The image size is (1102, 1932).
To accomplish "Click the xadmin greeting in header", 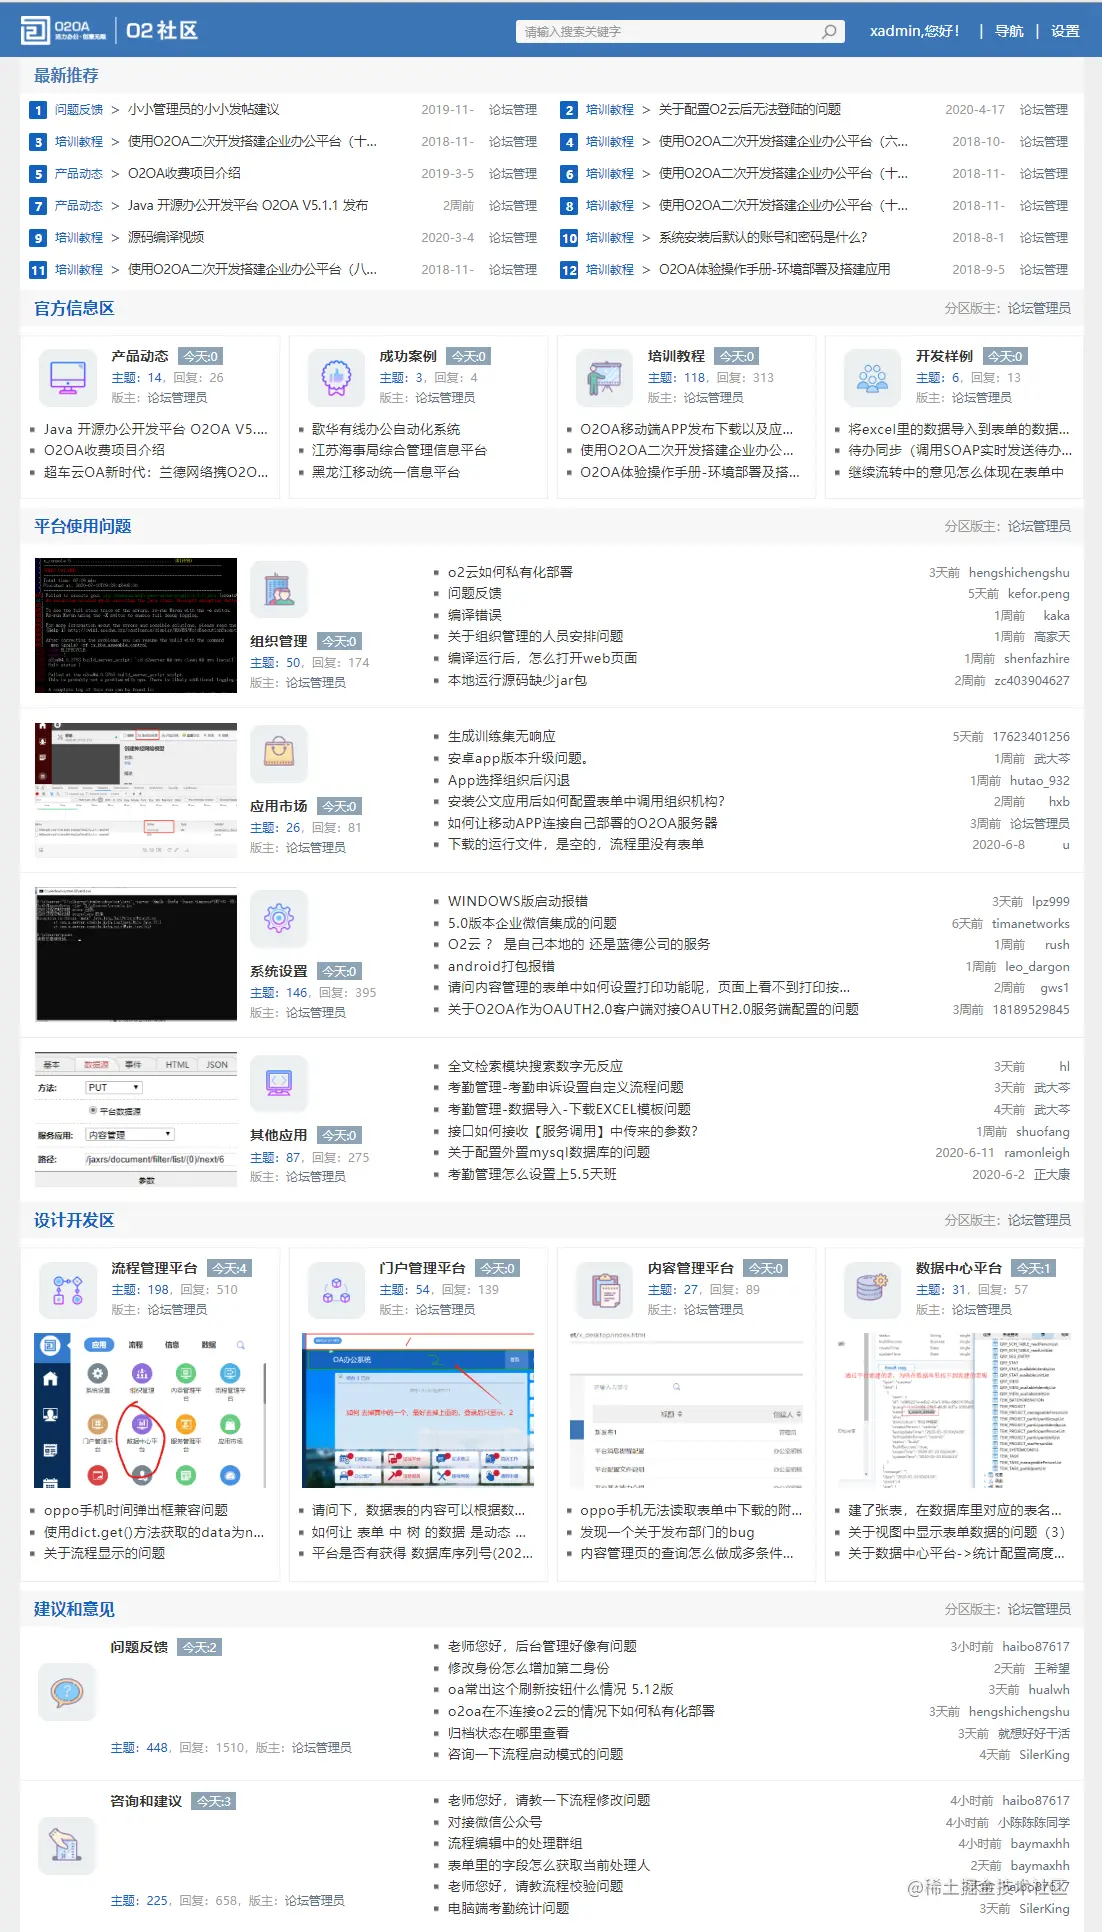I will (x=915, y=31).
